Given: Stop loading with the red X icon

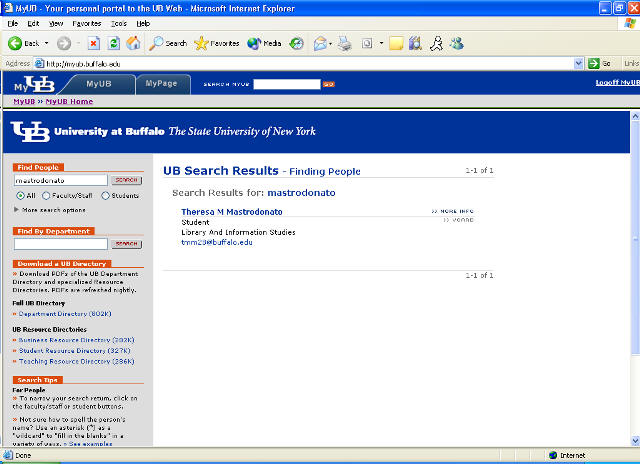Looking at the screenshot, I should coord(94,43).
